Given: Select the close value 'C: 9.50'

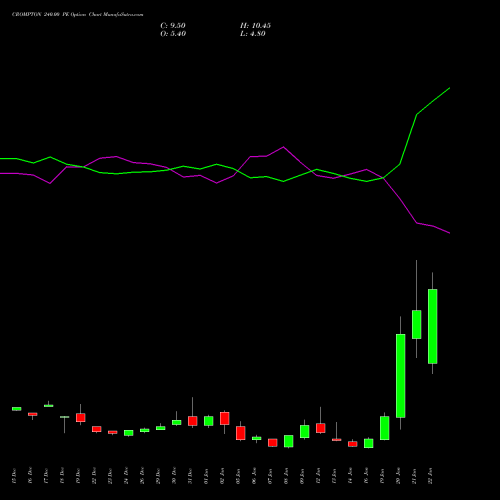Looking at the screenshot, I should pyautogui.click(x=173, y=26).
